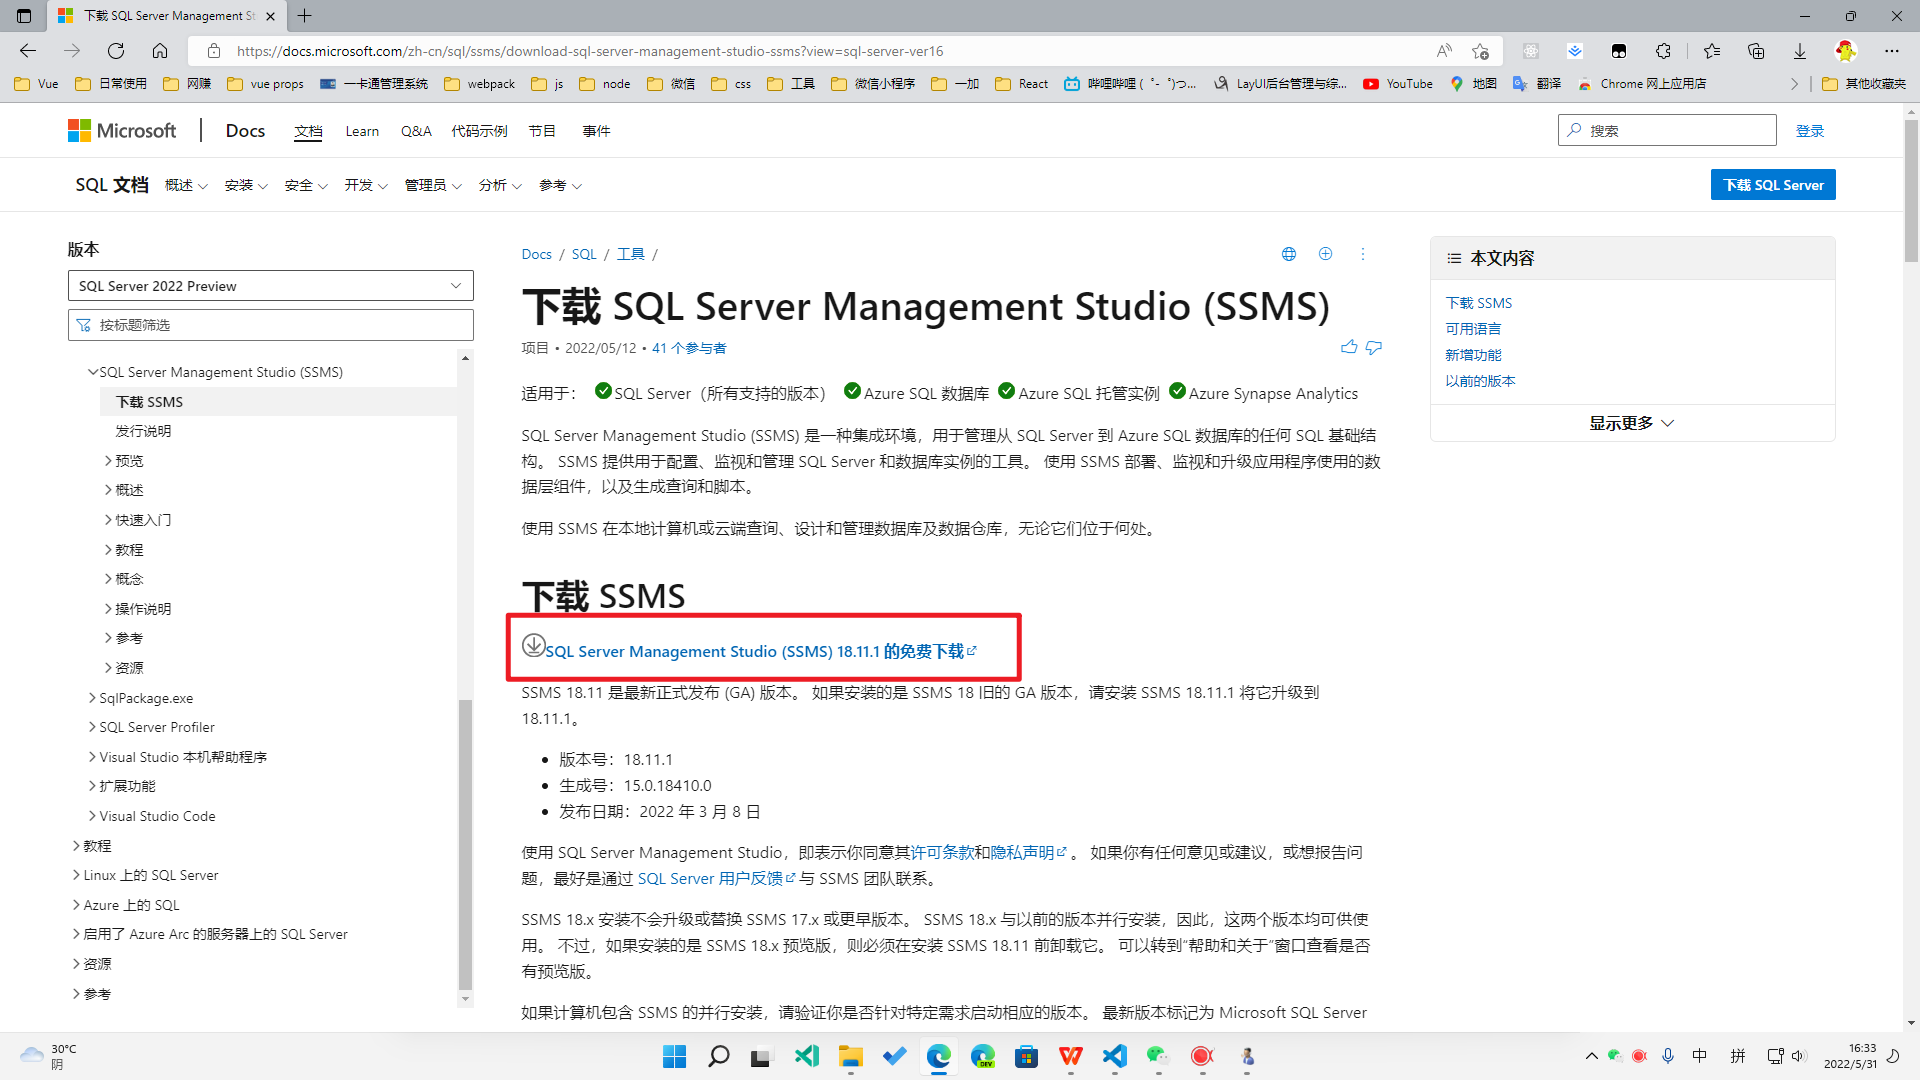Open WeChat from taskbar

pyautogui.click(x=1159, y=1056)
